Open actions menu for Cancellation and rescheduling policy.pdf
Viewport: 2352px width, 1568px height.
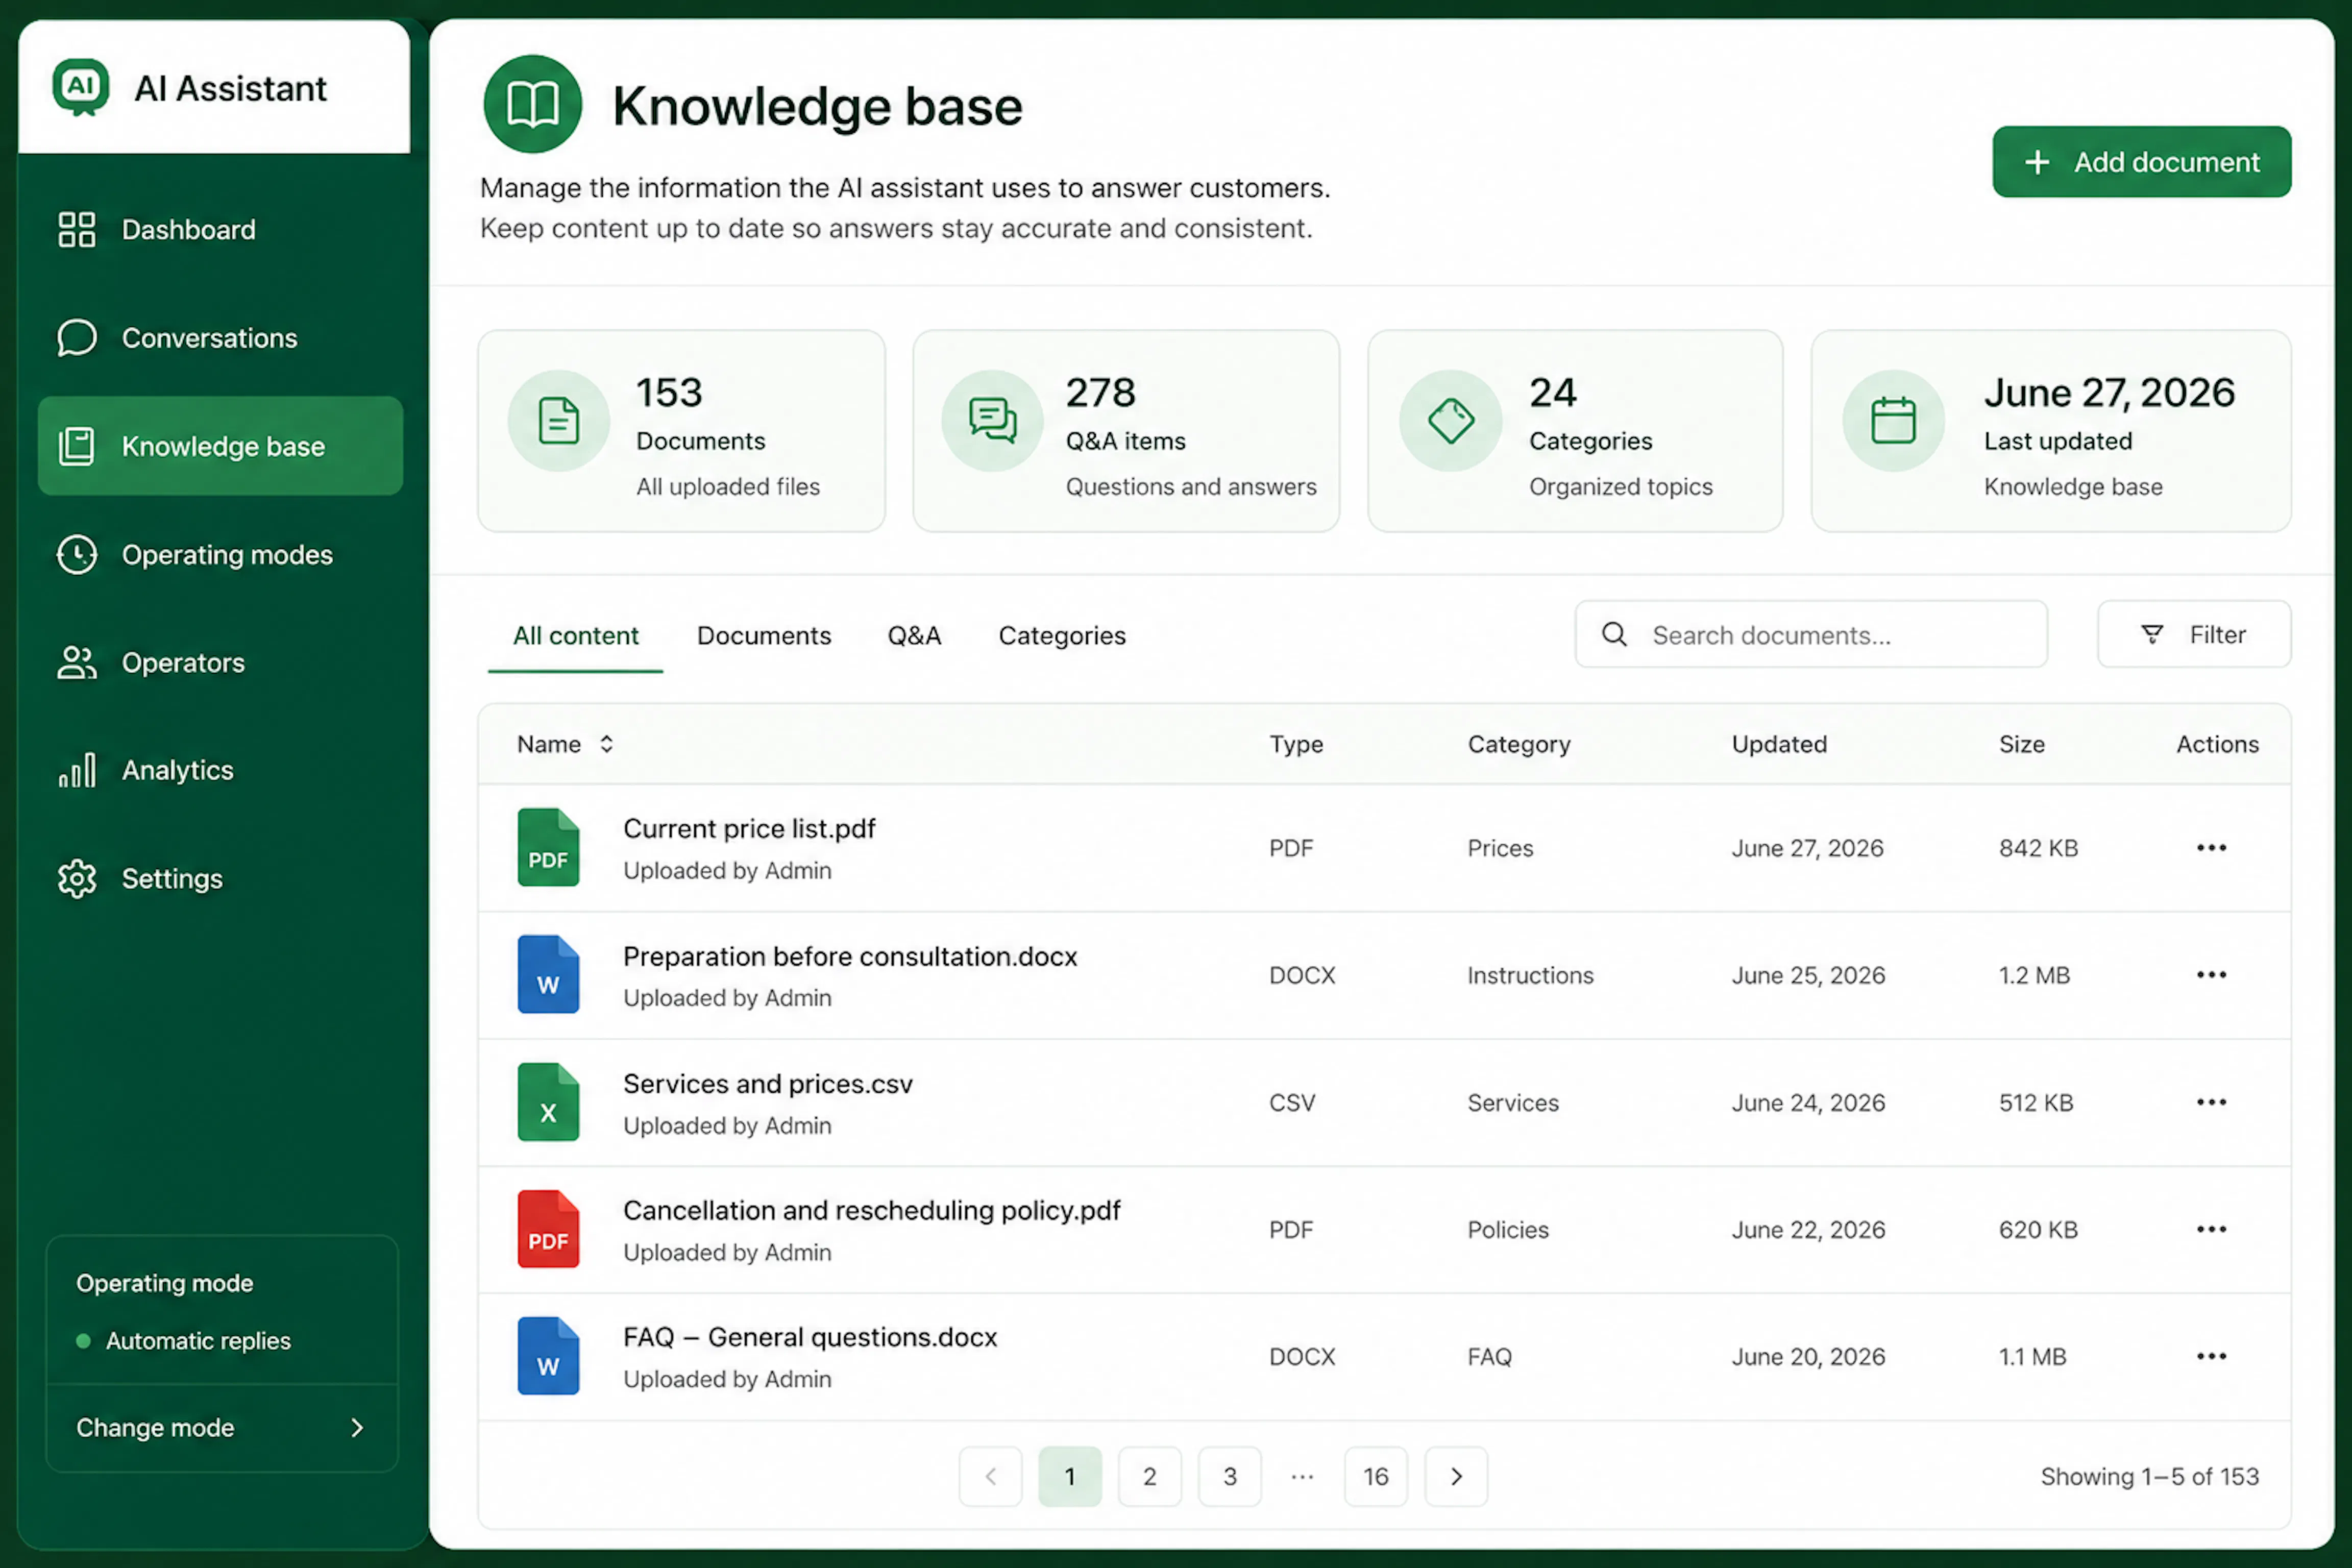click(x=2211, y=1229)
